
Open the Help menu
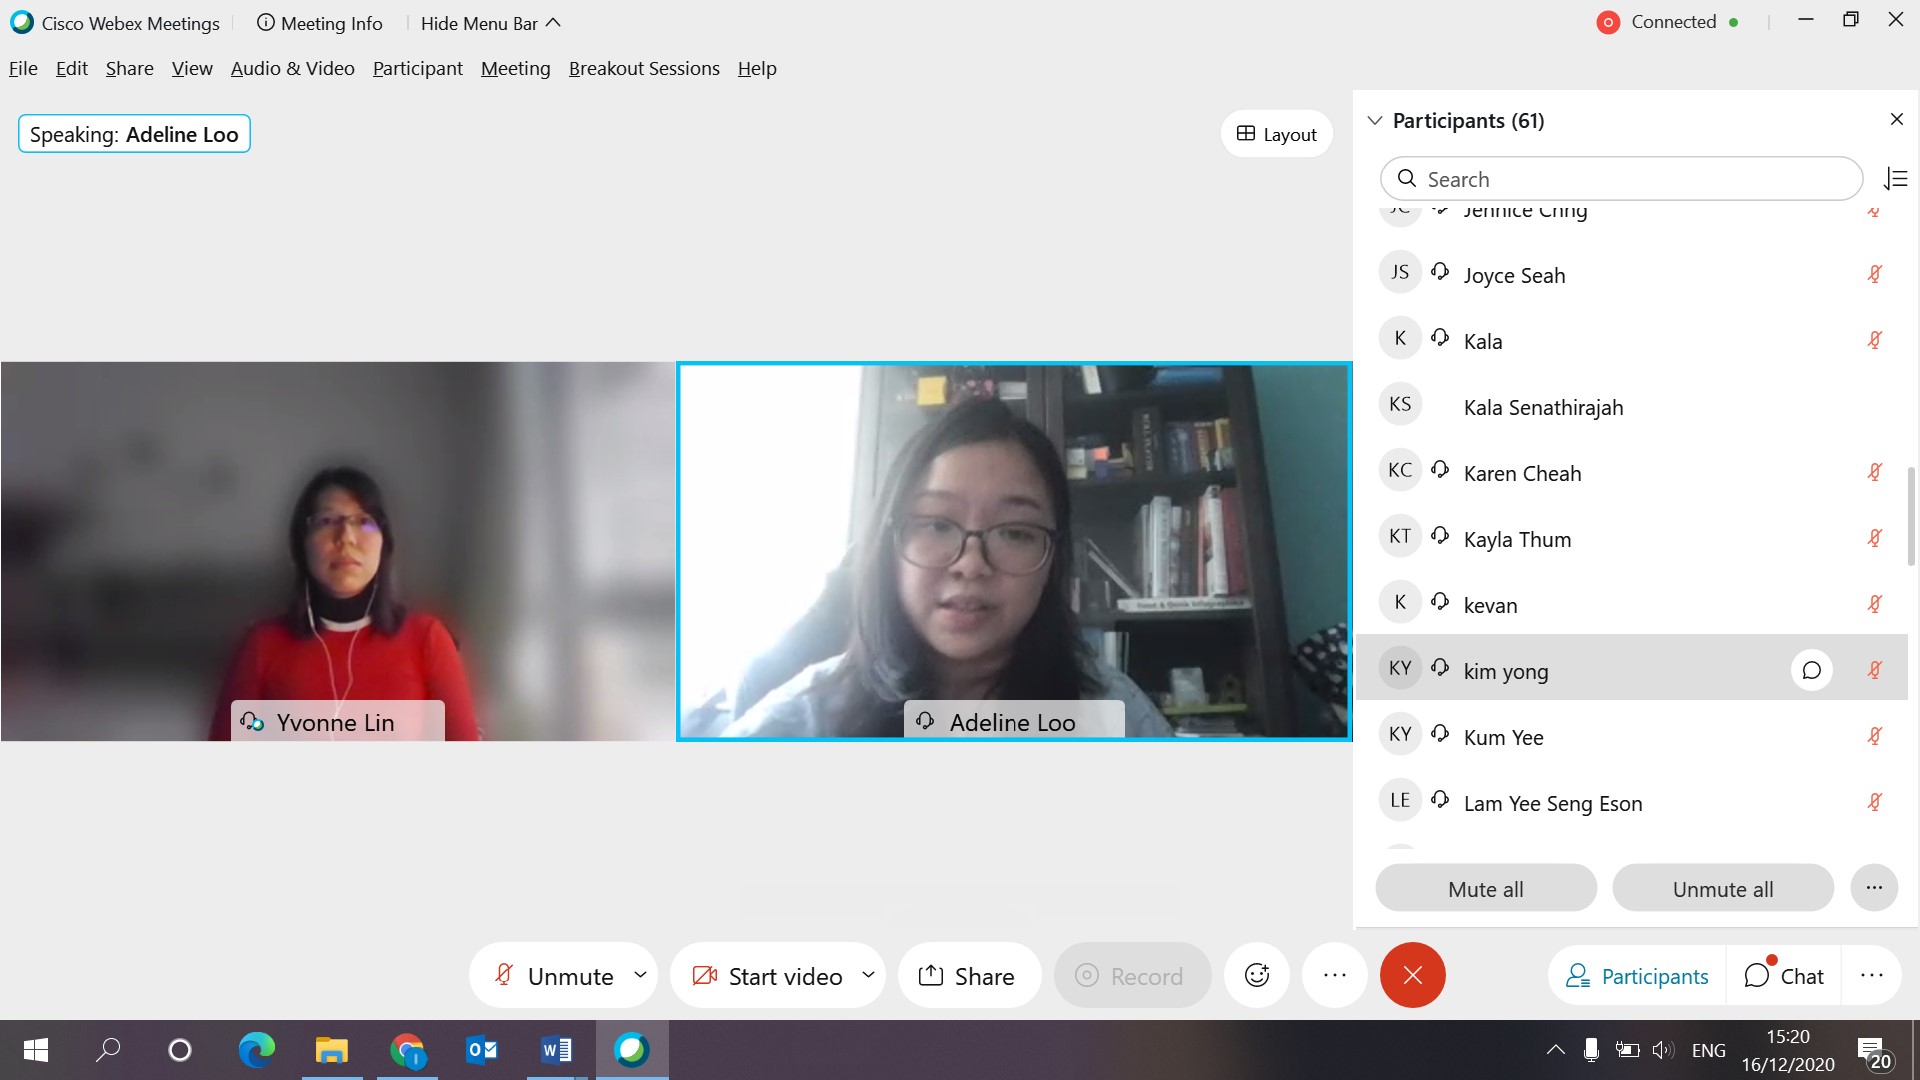pos(757,68)
